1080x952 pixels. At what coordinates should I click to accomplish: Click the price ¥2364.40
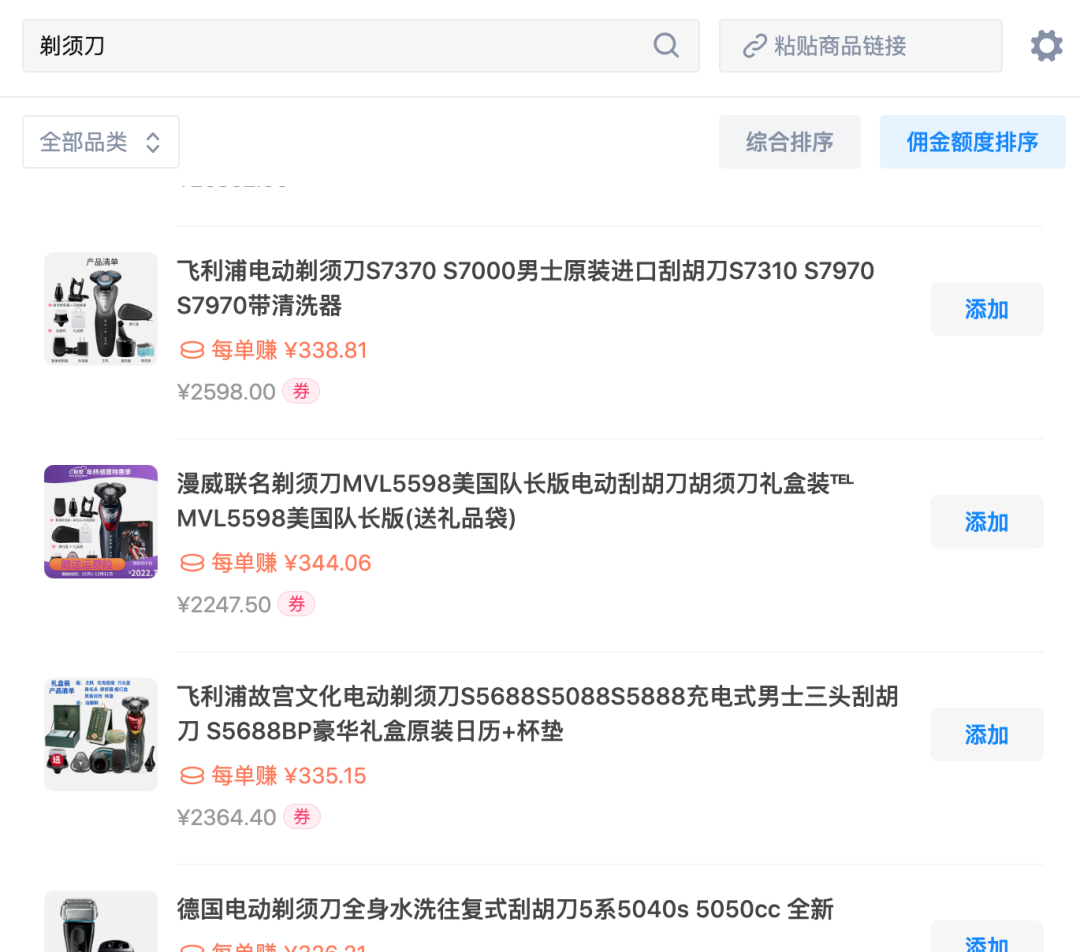[227, 818]
